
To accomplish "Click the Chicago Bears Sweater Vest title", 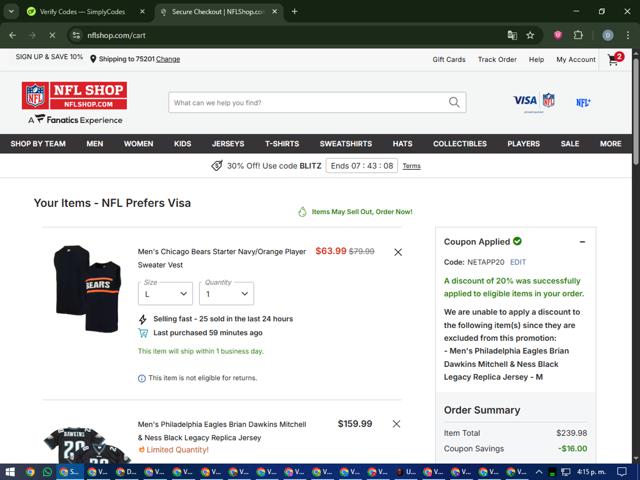I will click(x=222, y=258).
